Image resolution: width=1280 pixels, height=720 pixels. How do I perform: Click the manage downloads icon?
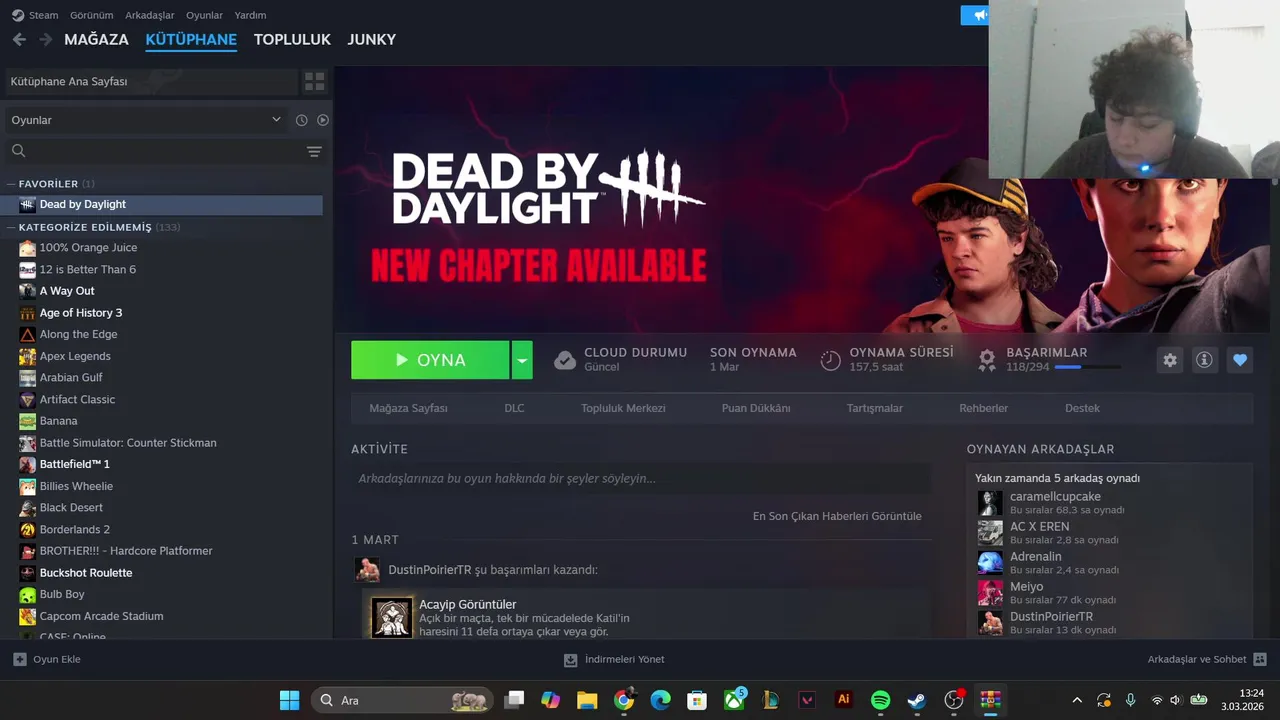(571, 660)
